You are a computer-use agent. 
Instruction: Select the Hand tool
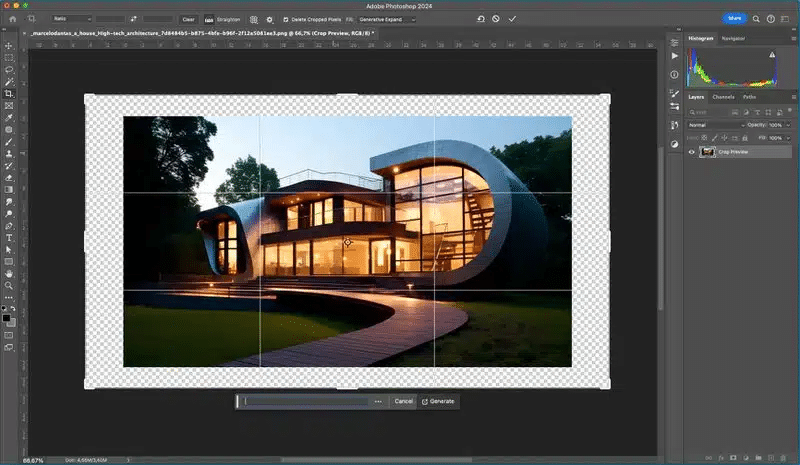9,273
